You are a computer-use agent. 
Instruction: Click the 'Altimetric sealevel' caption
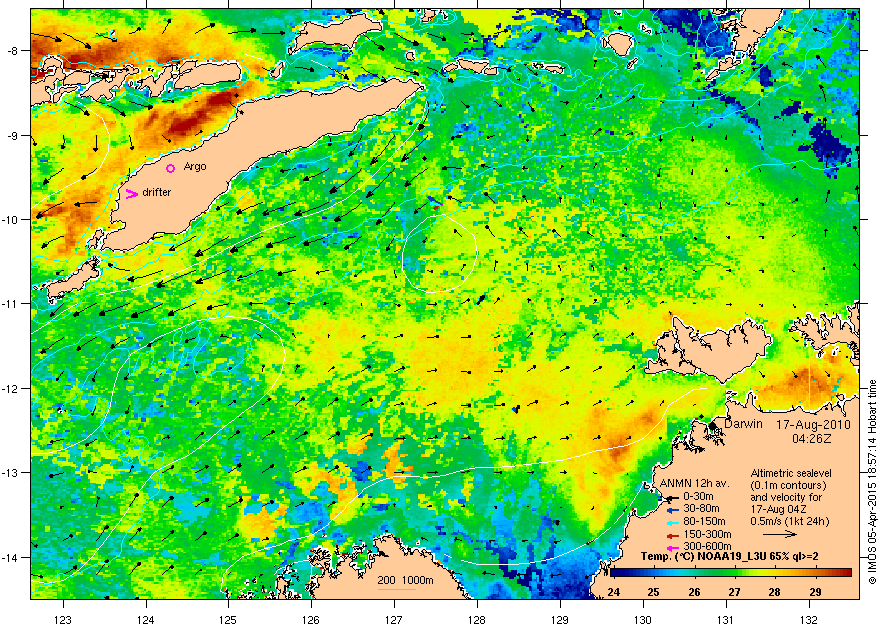click(x=791, y=473)
